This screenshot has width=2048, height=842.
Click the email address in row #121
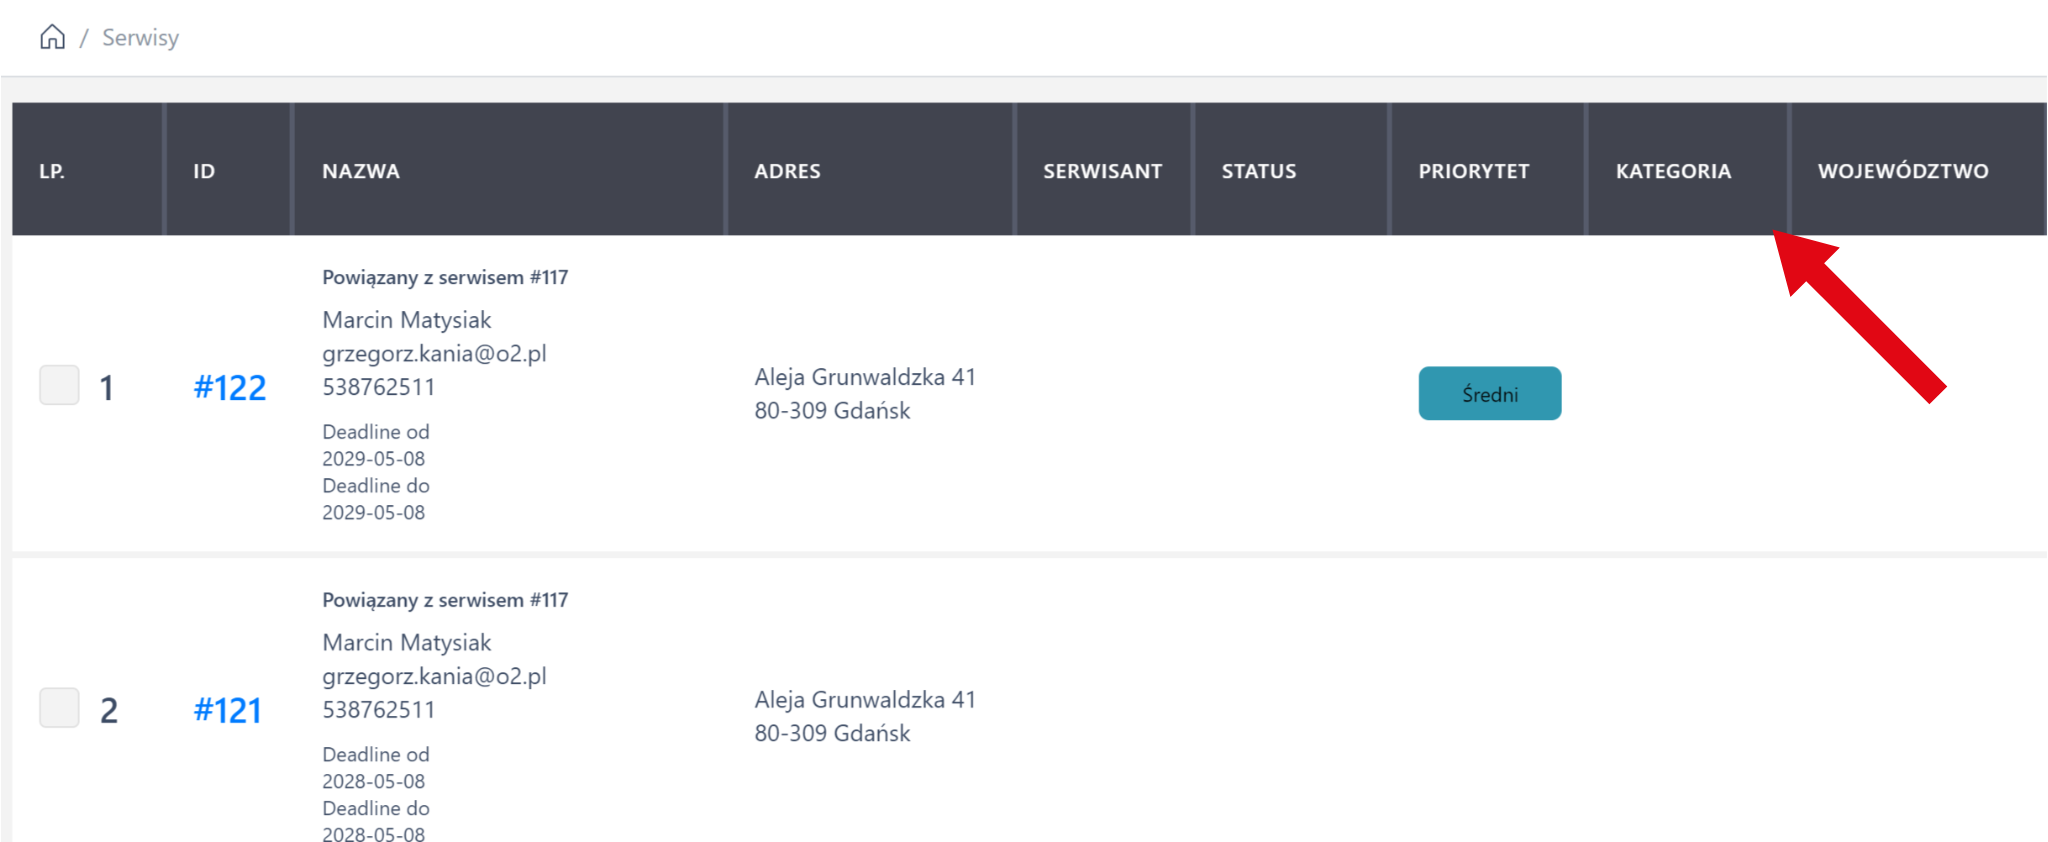coord(434,677)
